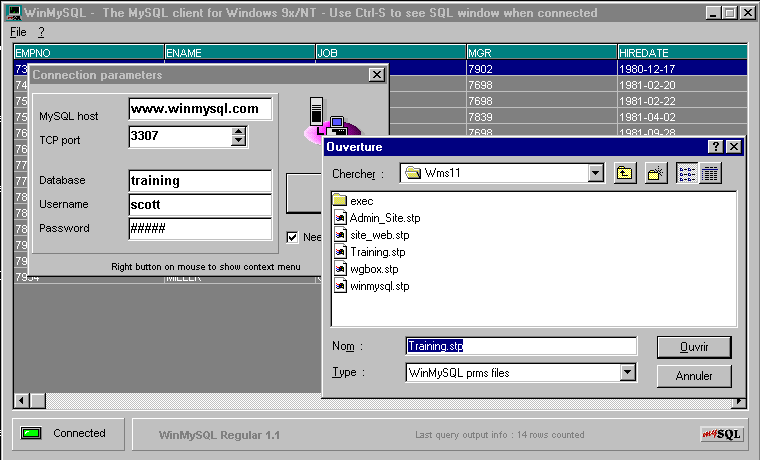Click the MySQL logo in status bar
Viewport: 760px width, 460px height.
721,434
